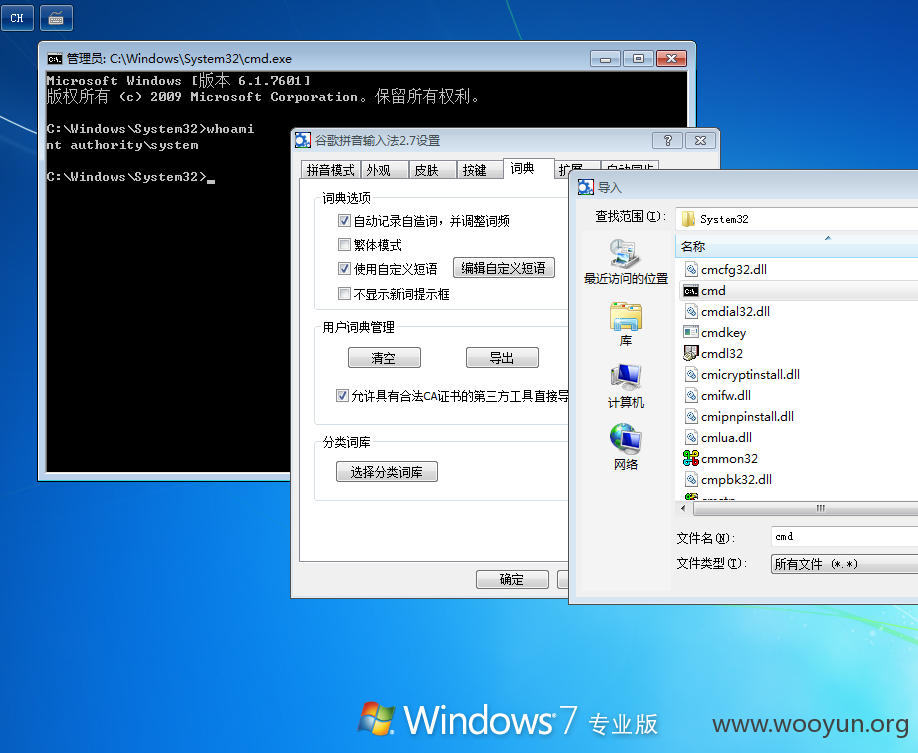Click 名称 column header to sort

(x=796, y=247)
